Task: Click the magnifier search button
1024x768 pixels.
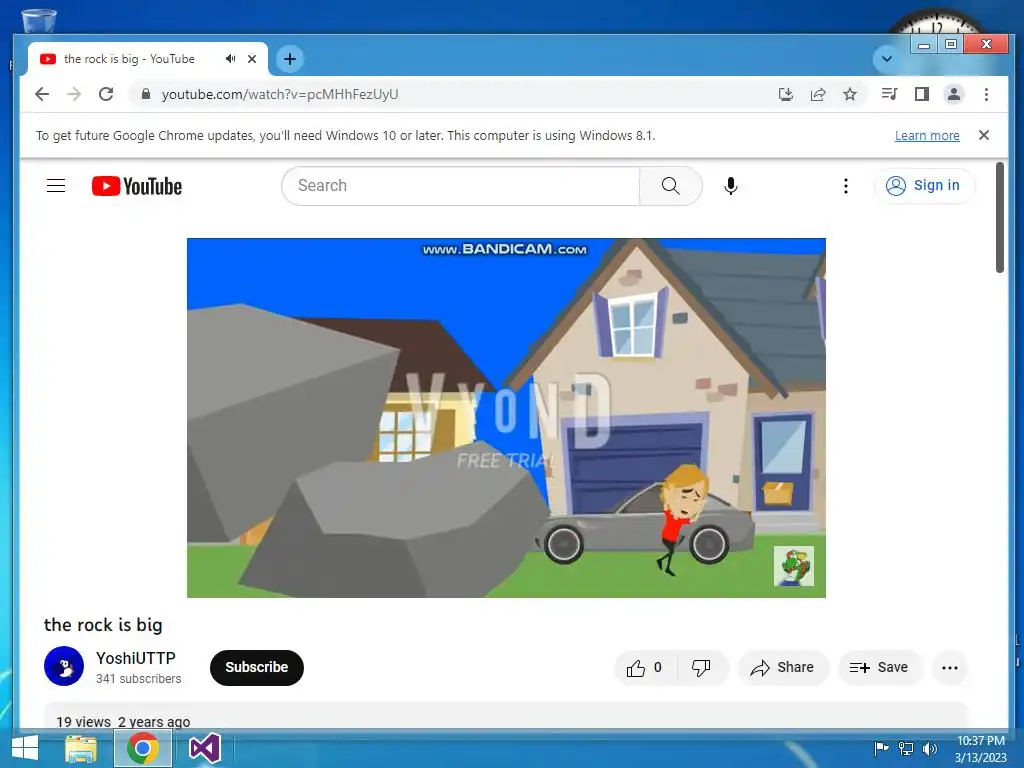Action: tap(670, 185)
